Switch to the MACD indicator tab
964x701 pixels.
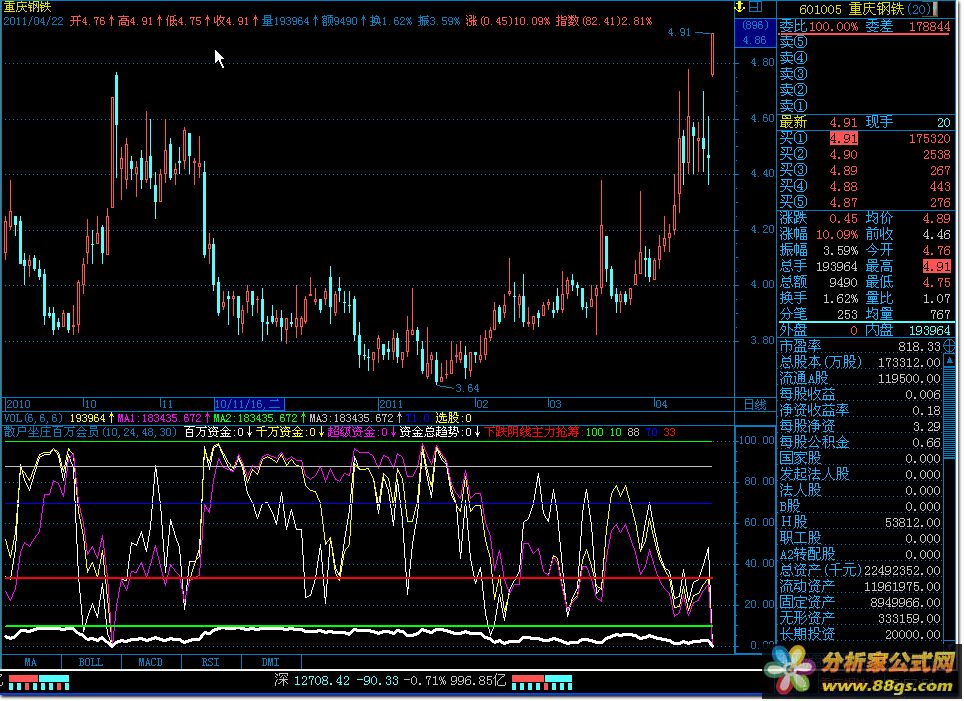(x=151, y=662)
